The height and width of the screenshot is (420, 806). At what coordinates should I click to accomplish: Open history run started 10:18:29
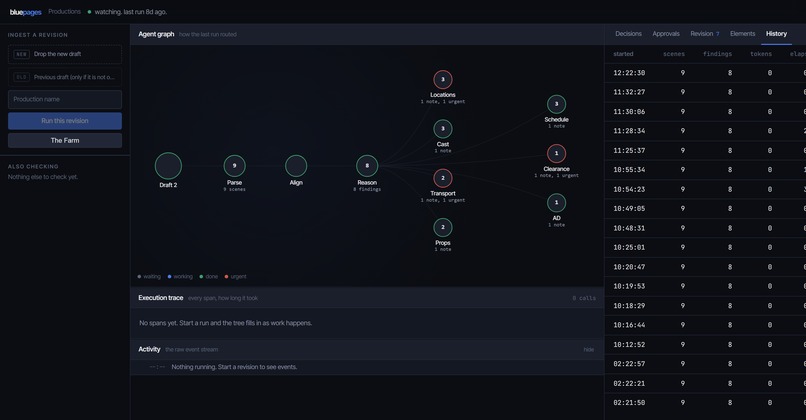[x=705, y=306]
